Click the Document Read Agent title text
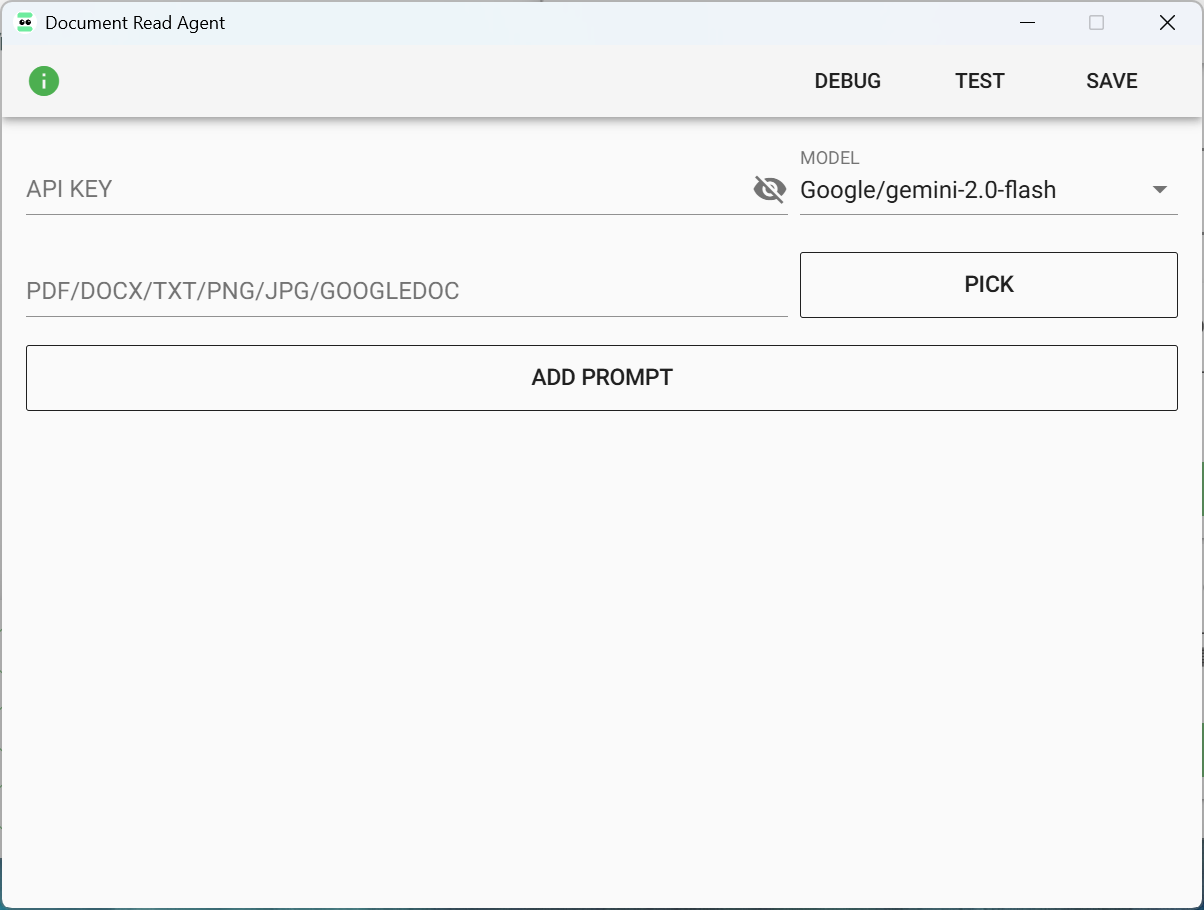The width and height of the screenshot is (1204, 910). click(135, 23)
